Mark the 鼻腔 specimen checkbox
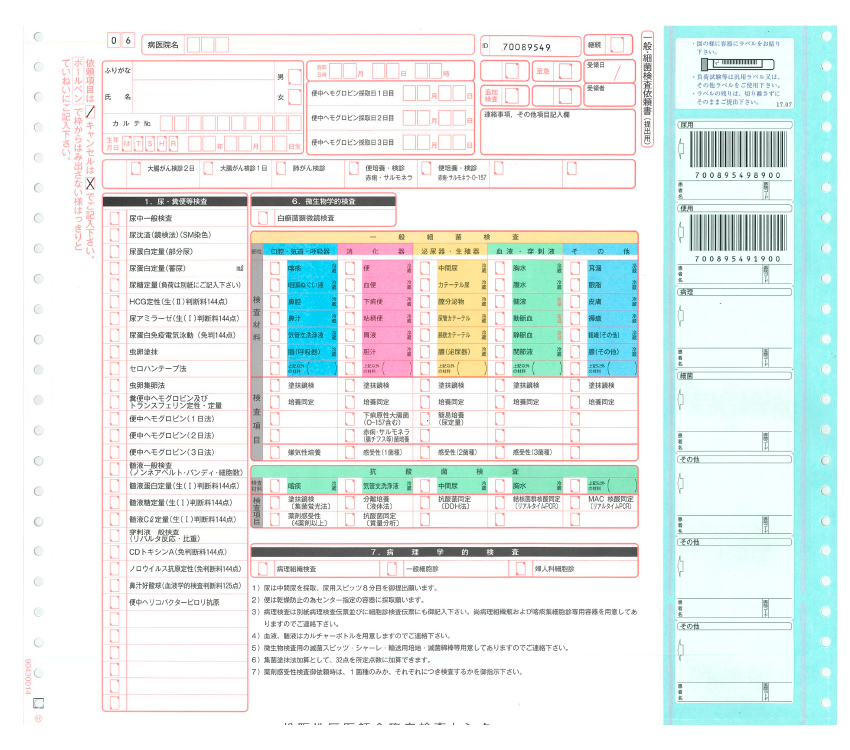The image size is (850, 750). (x=275, y=301)
